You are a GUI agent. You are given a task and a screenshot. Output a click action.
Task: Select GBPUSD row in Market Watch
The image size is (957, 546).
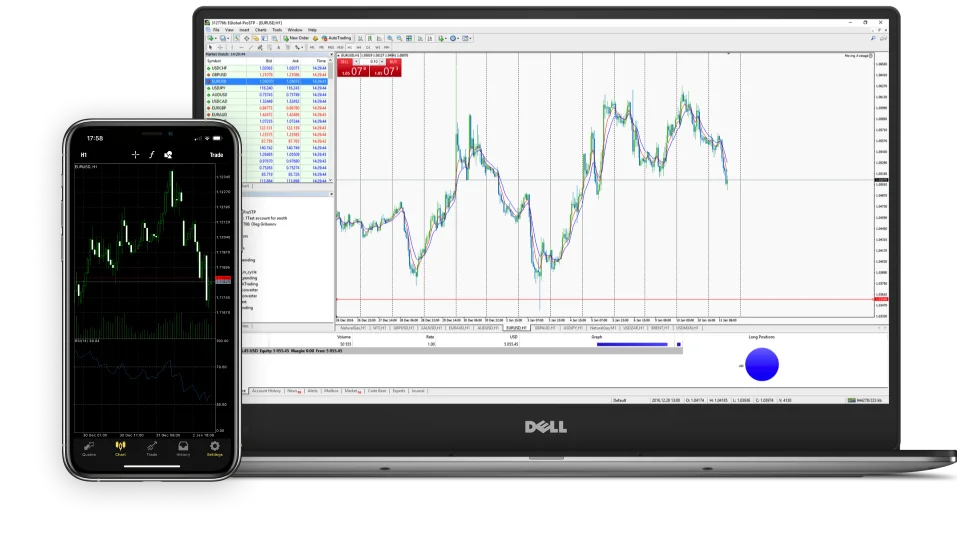(268, 74)
